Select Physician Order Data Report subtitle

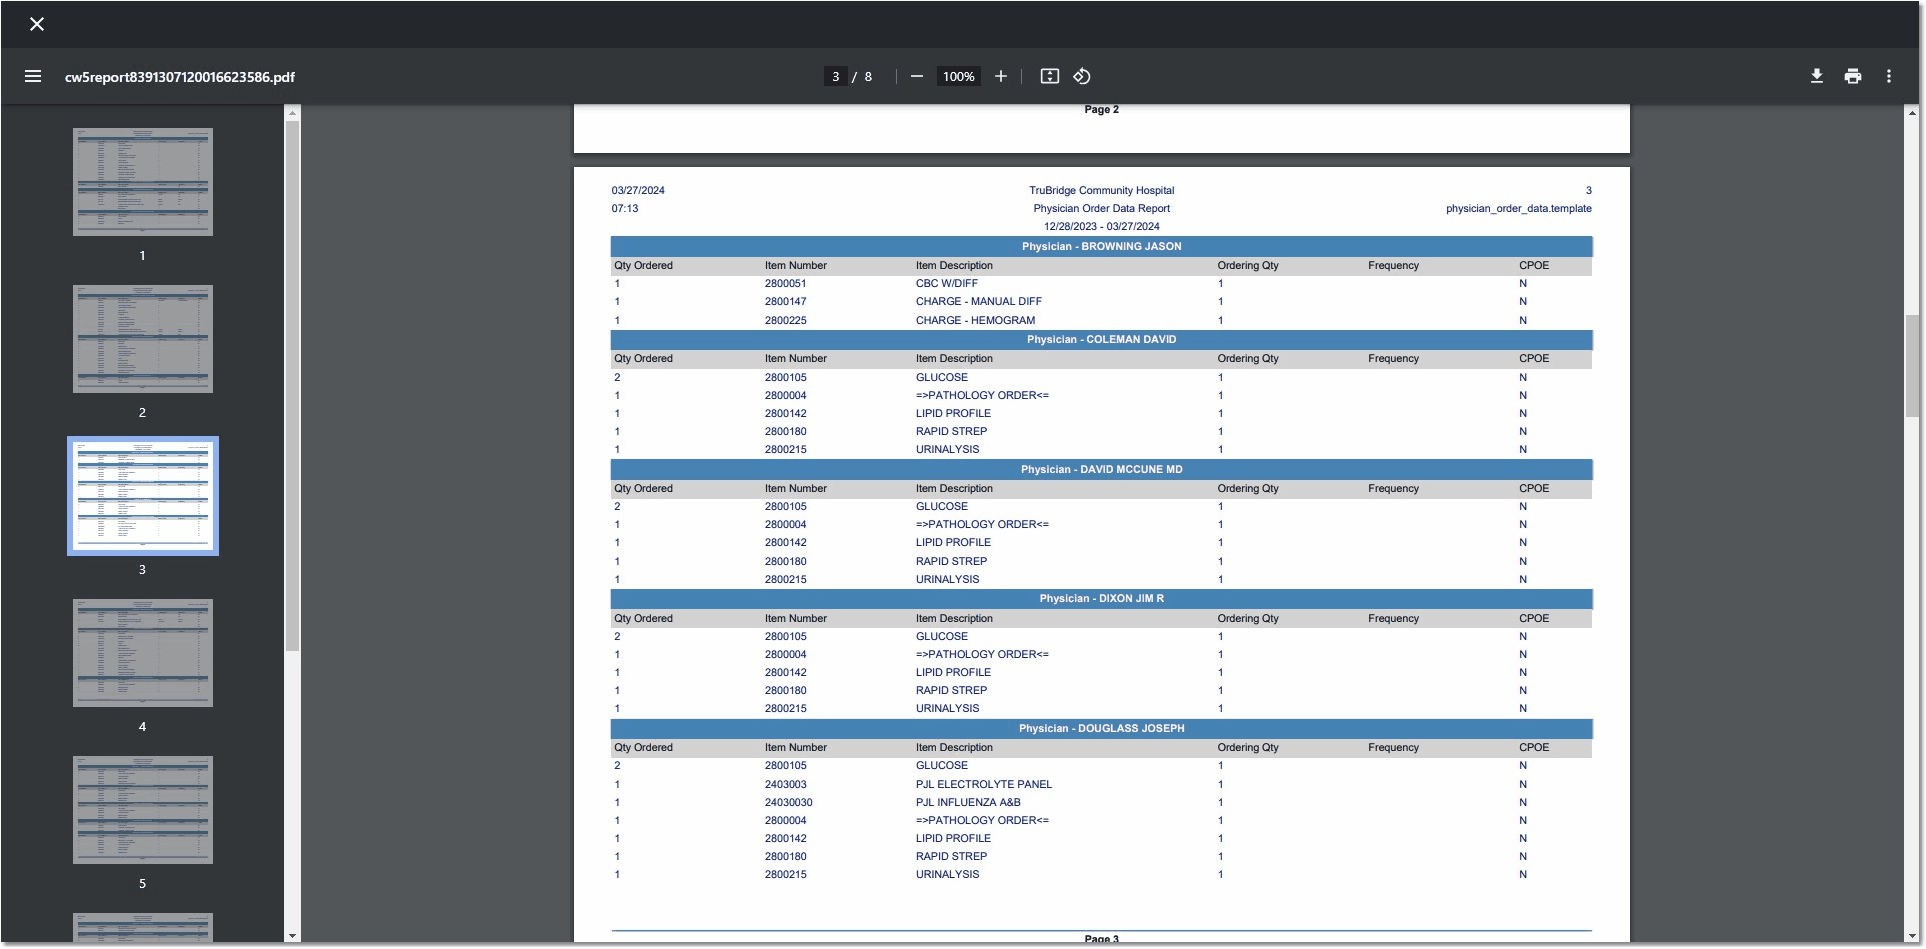pyautogui.click(x=1101, y=208)
